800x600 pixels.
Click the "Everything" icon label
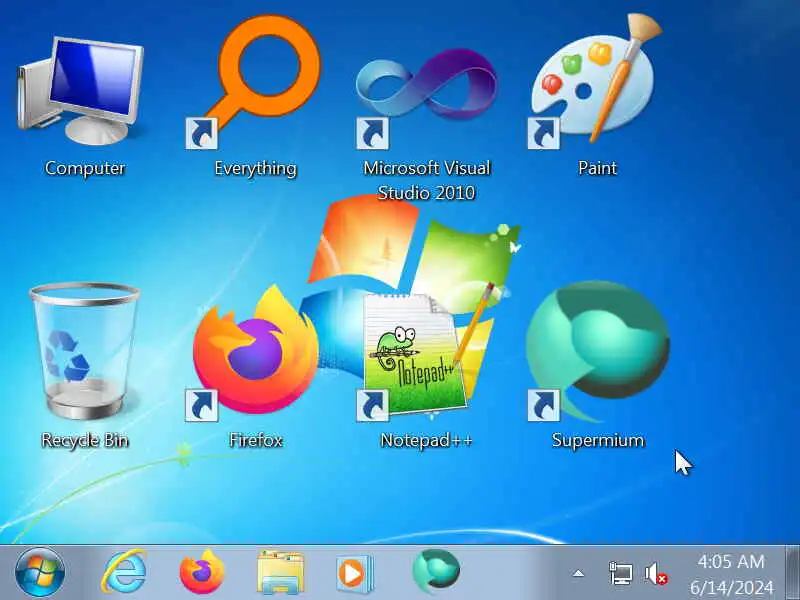pos(255,168)
